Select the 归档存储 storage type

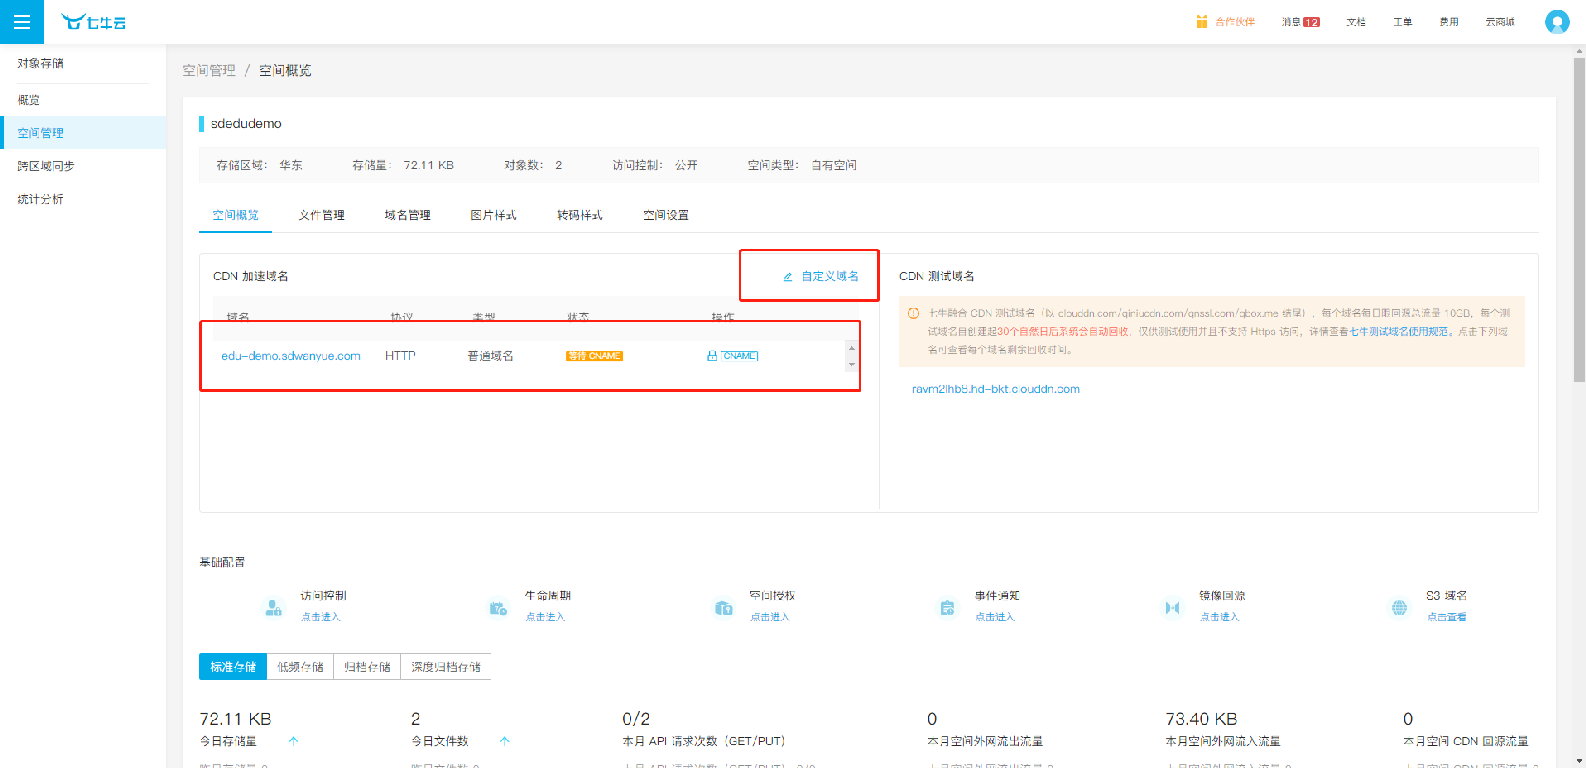[367, 667]
